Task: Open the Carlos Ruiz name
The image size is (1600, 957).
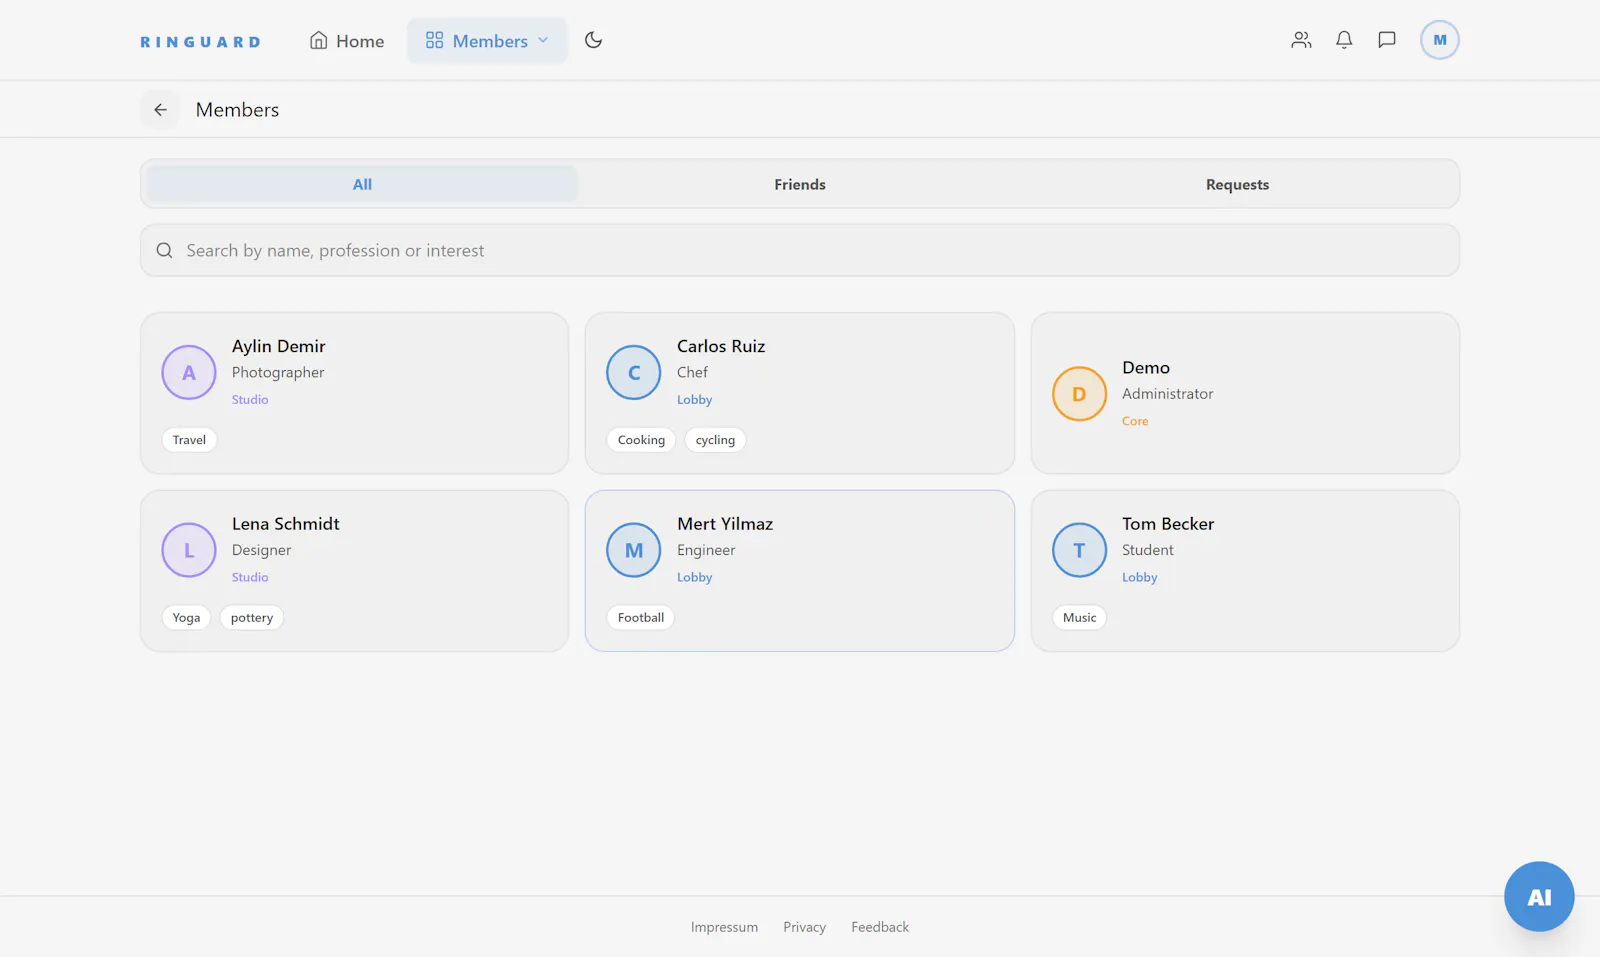Action: pyautogui.click(x=721, y=346)
